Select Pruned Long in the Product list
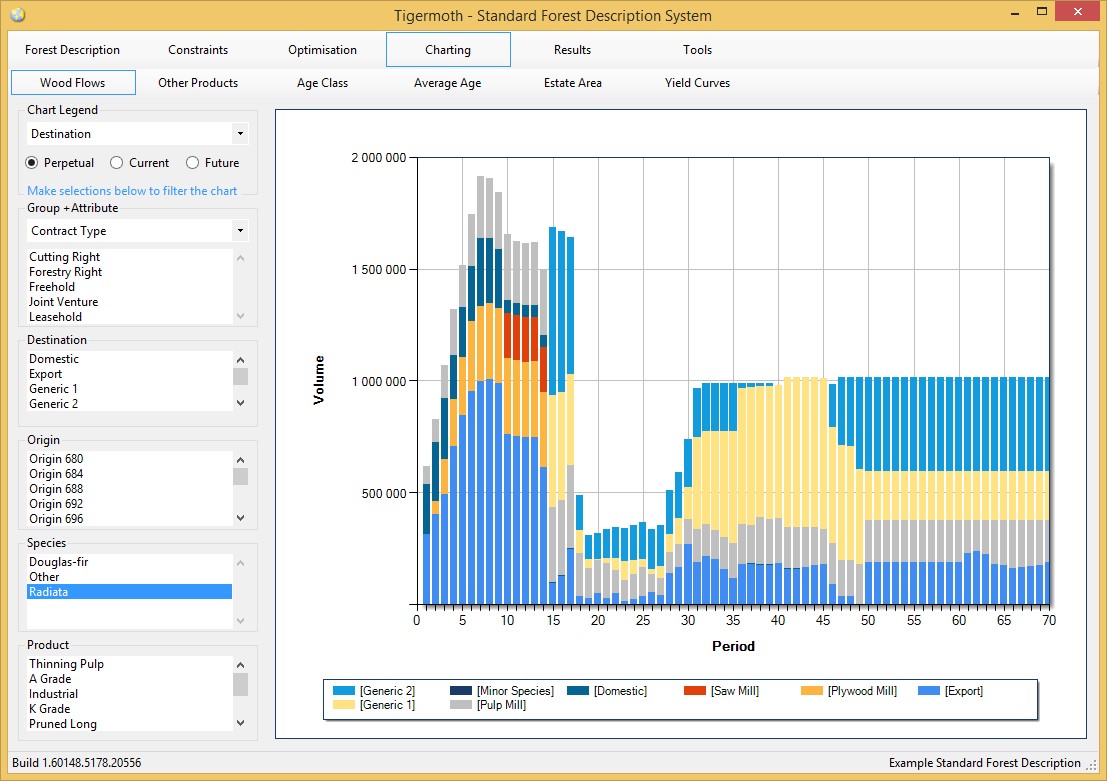The image size is (1107, 781). point(130,724)
